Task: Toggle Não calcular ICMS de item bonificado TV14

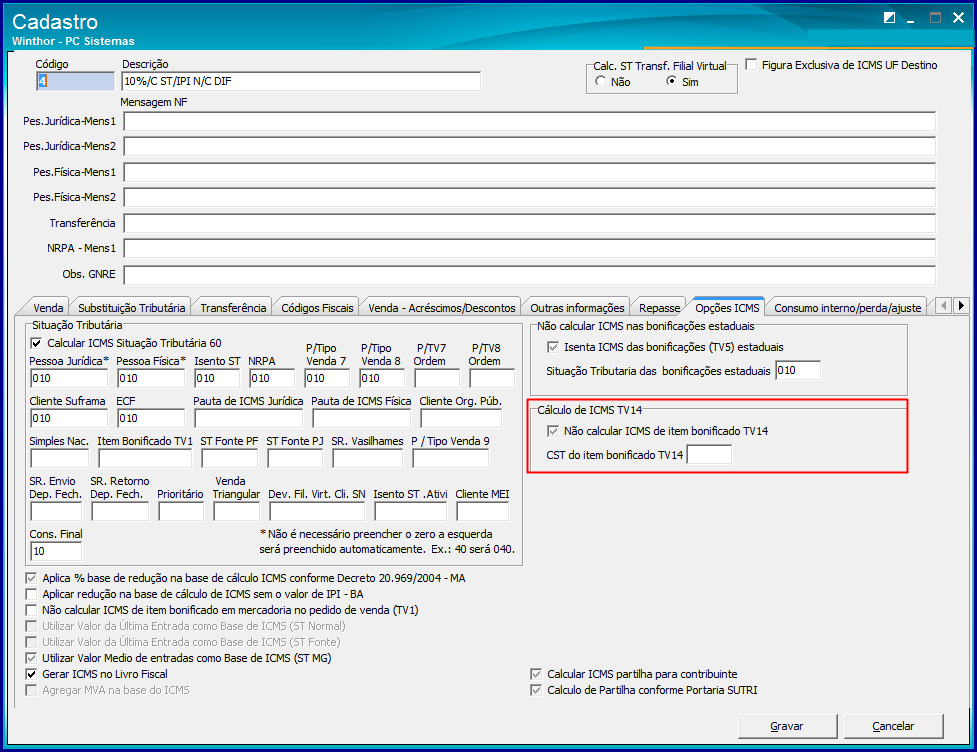Action: (553, 431)
